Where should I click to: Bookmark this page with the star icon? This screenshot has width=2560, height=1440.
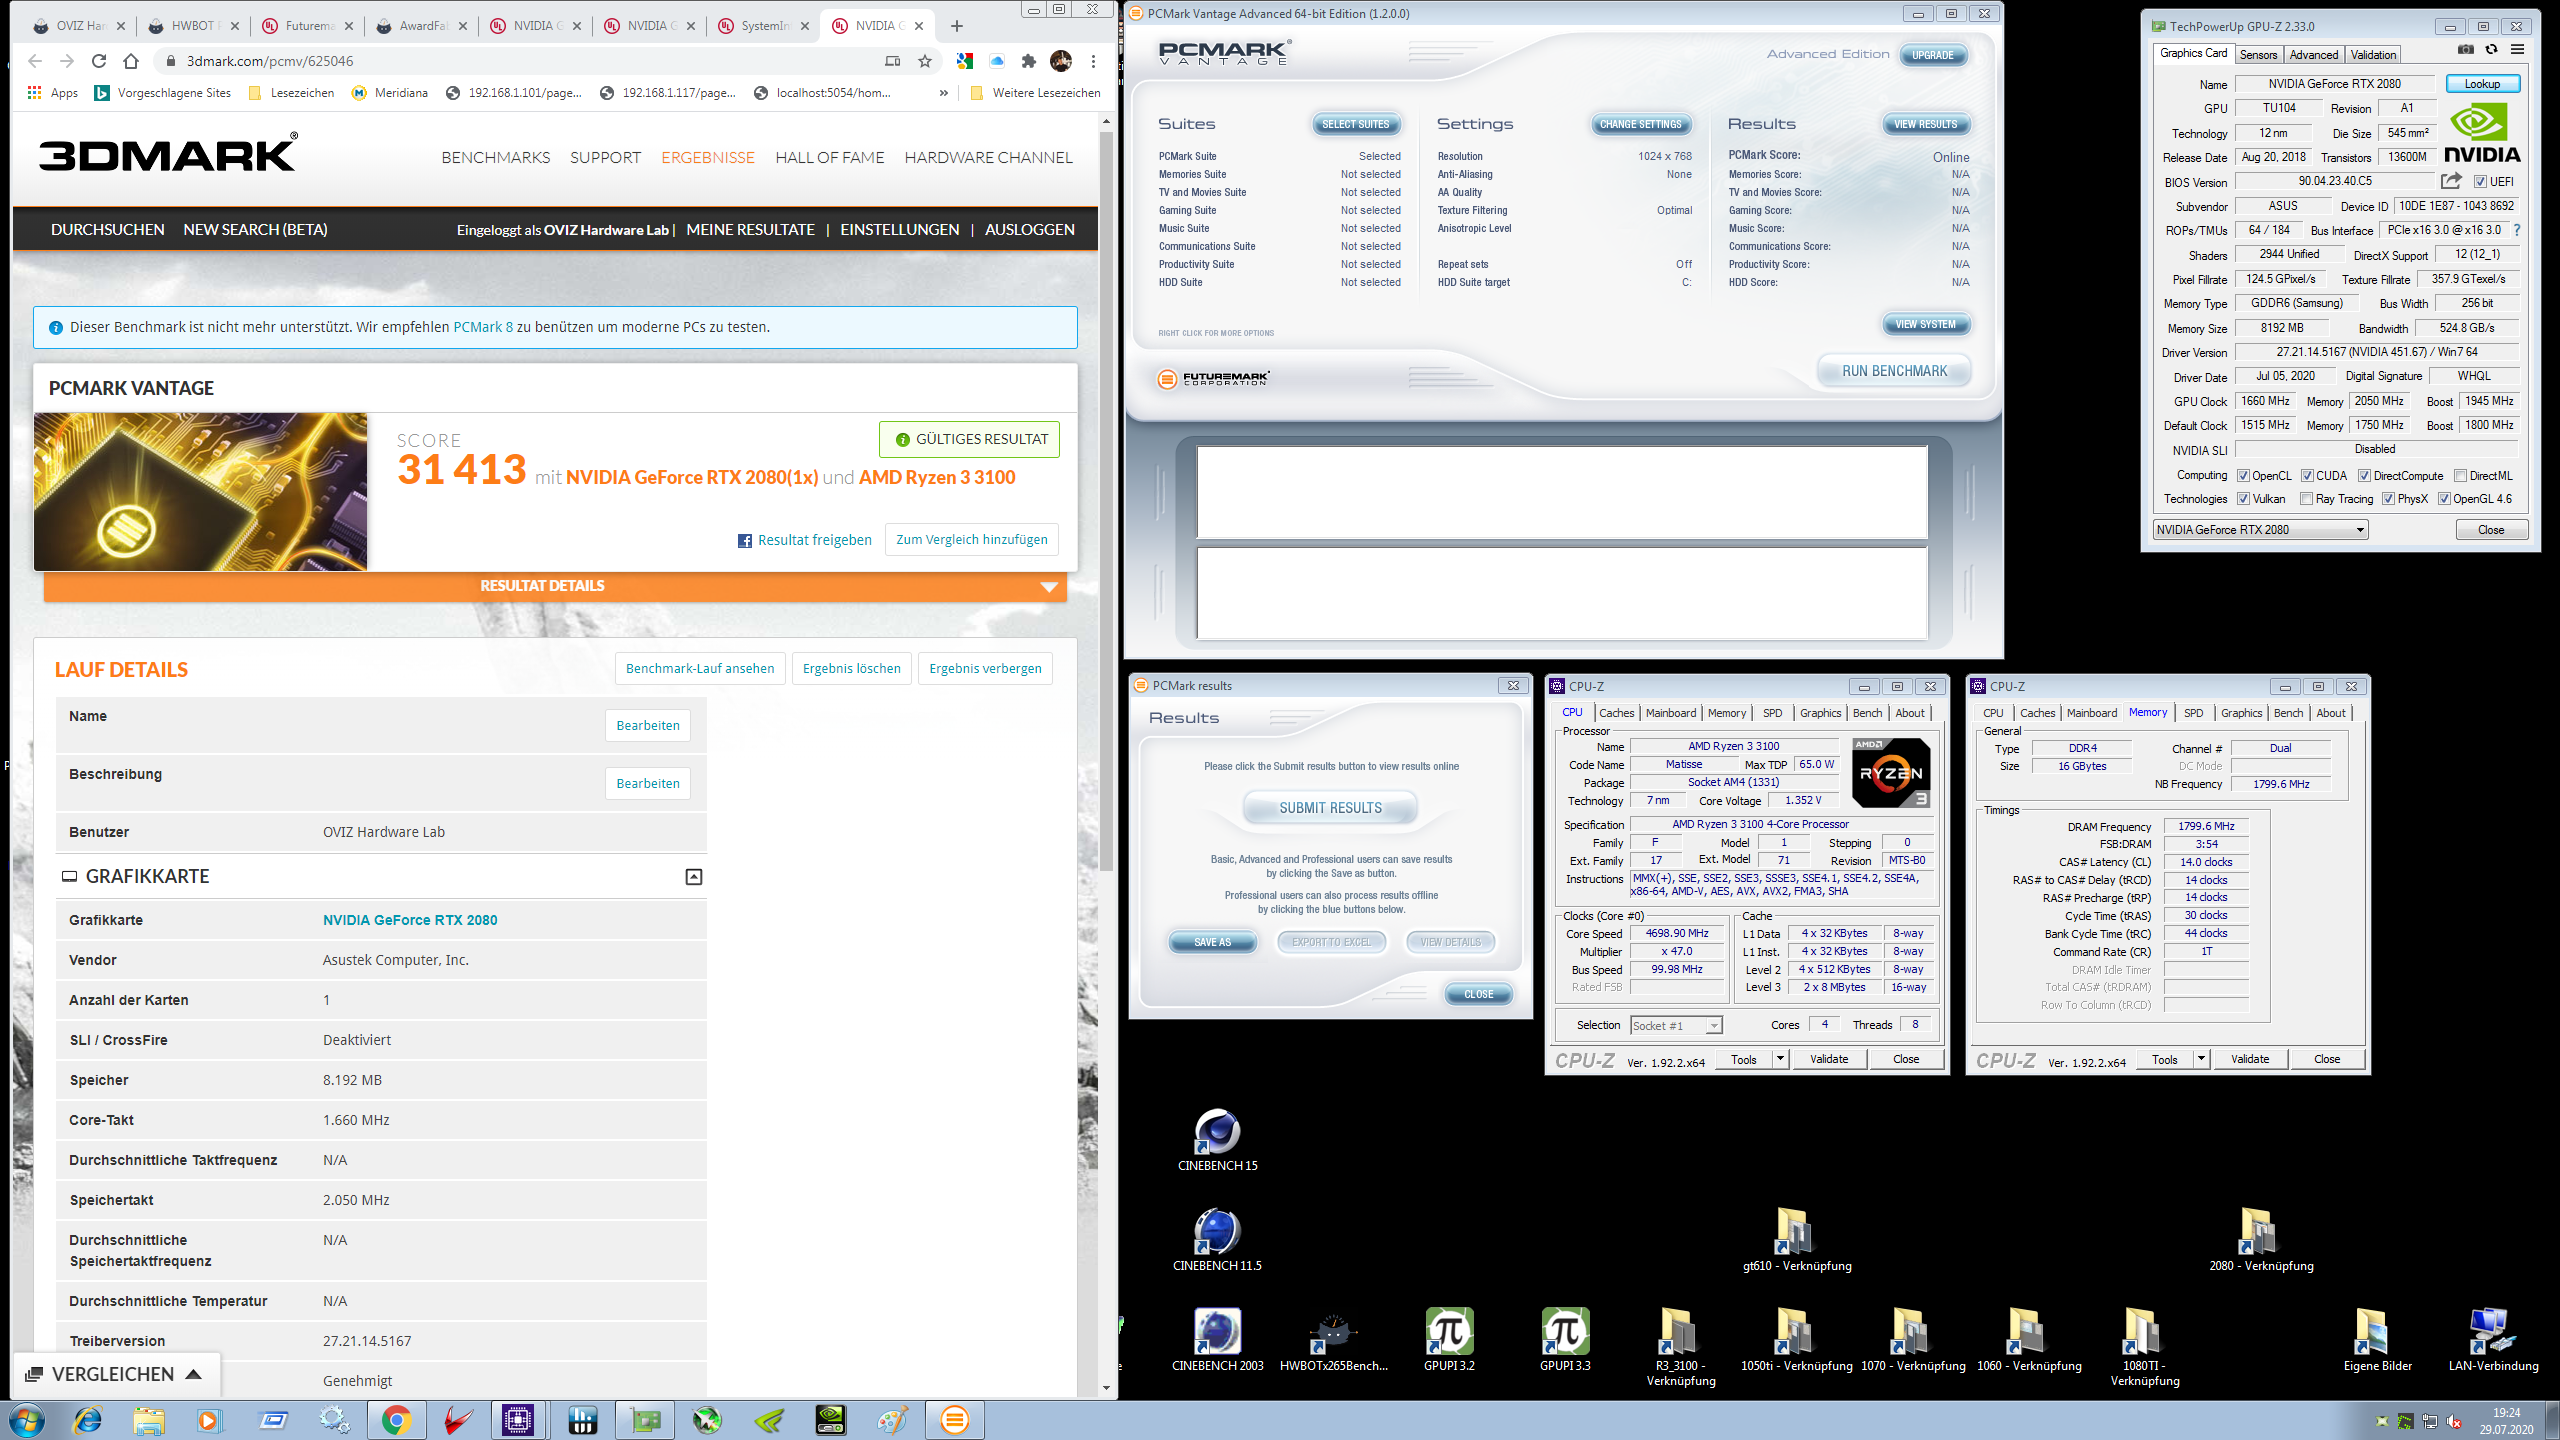[x=925, y=61]
